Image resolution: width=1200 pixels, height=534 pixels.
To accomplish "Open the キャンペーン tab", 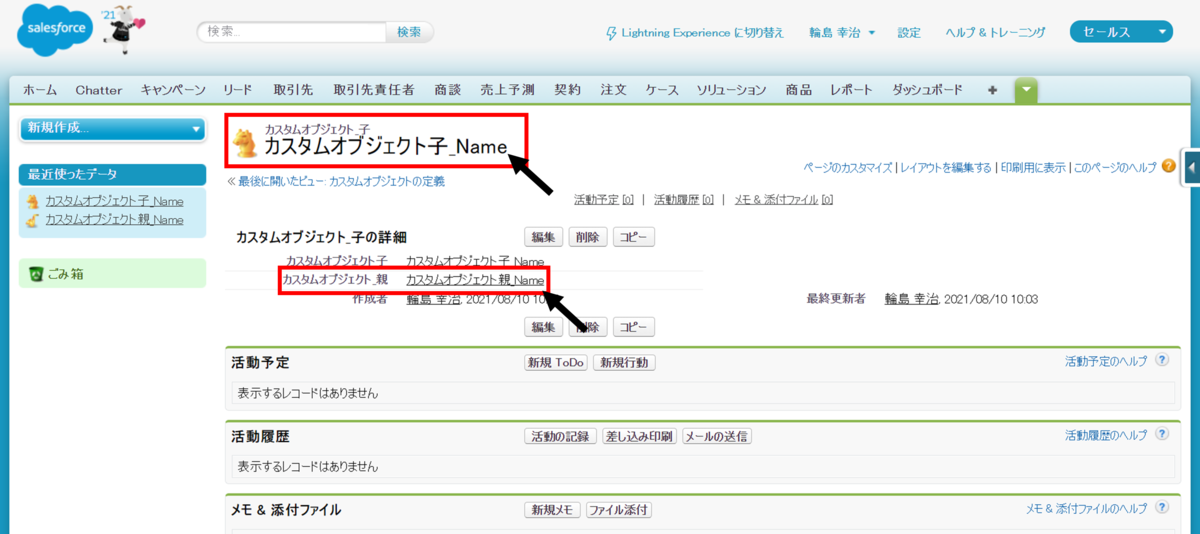I will 173,90.
